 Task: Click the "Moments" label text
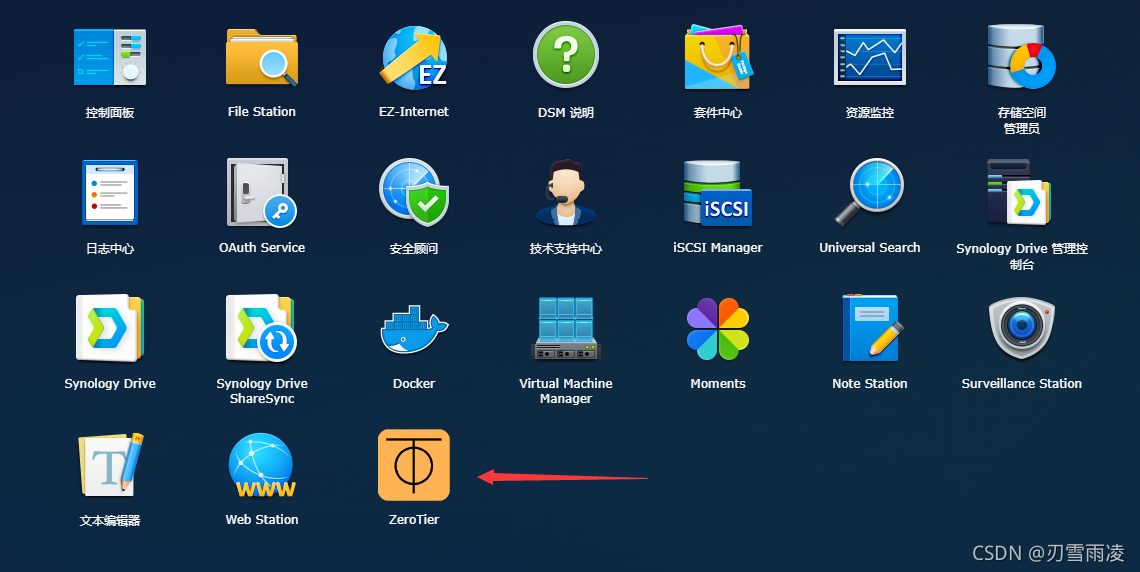[718, 384]
